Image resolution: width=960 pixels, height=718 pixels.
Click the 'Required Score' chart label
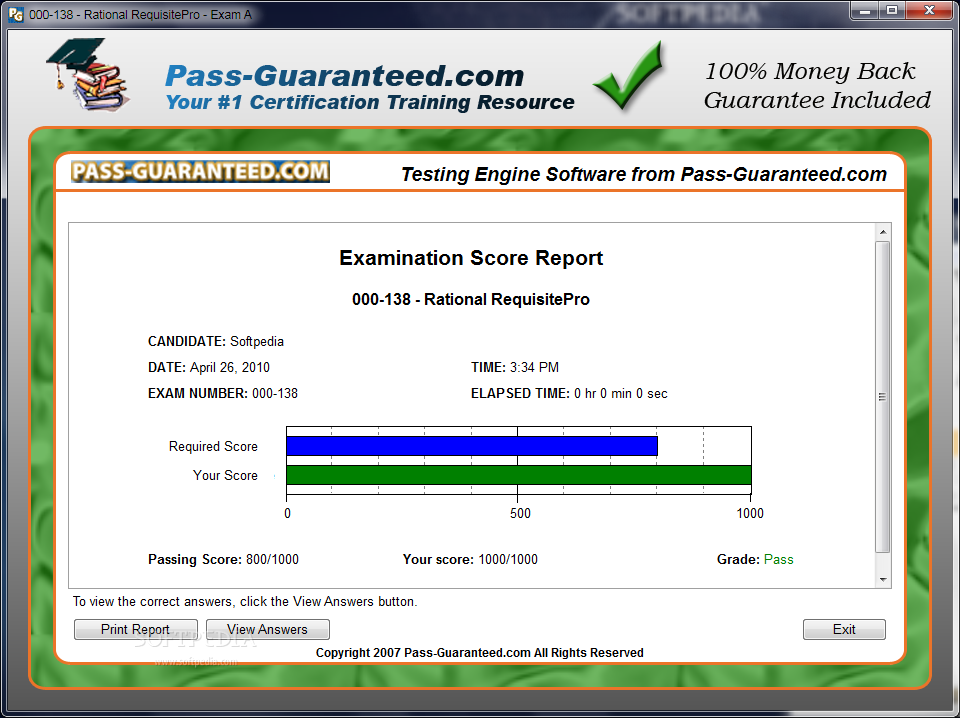point(213,447)
